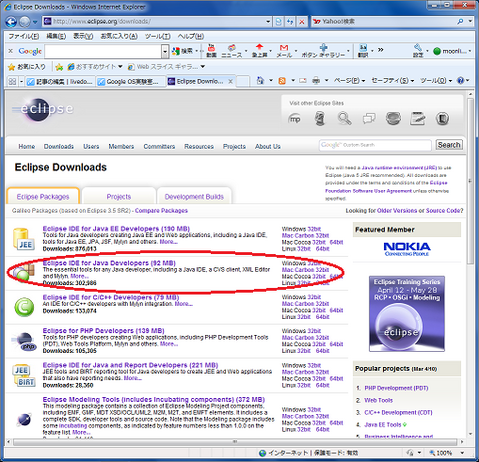Image resolution: width=479 pixels, height=462 pixels.
Task: Open the Gmail mail icon in Google toolbar
Action: pos(284,51)
